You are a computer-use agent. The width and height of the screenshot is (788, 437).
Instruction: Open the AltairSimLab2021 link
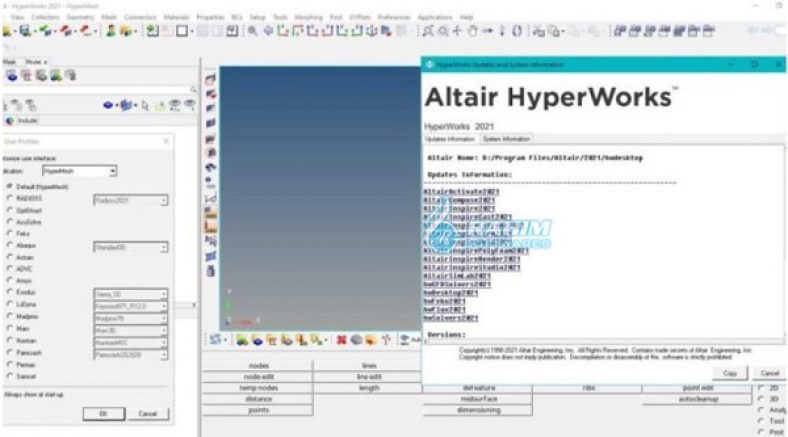[x=457, y=276]
